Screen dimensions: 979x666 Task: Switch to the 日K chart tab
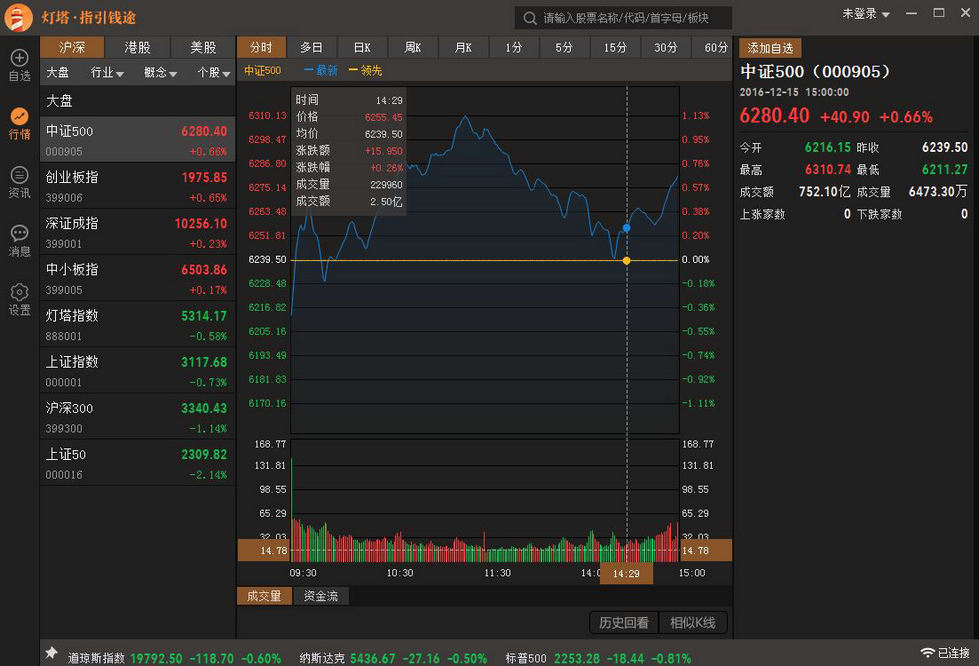pos(362,48)
